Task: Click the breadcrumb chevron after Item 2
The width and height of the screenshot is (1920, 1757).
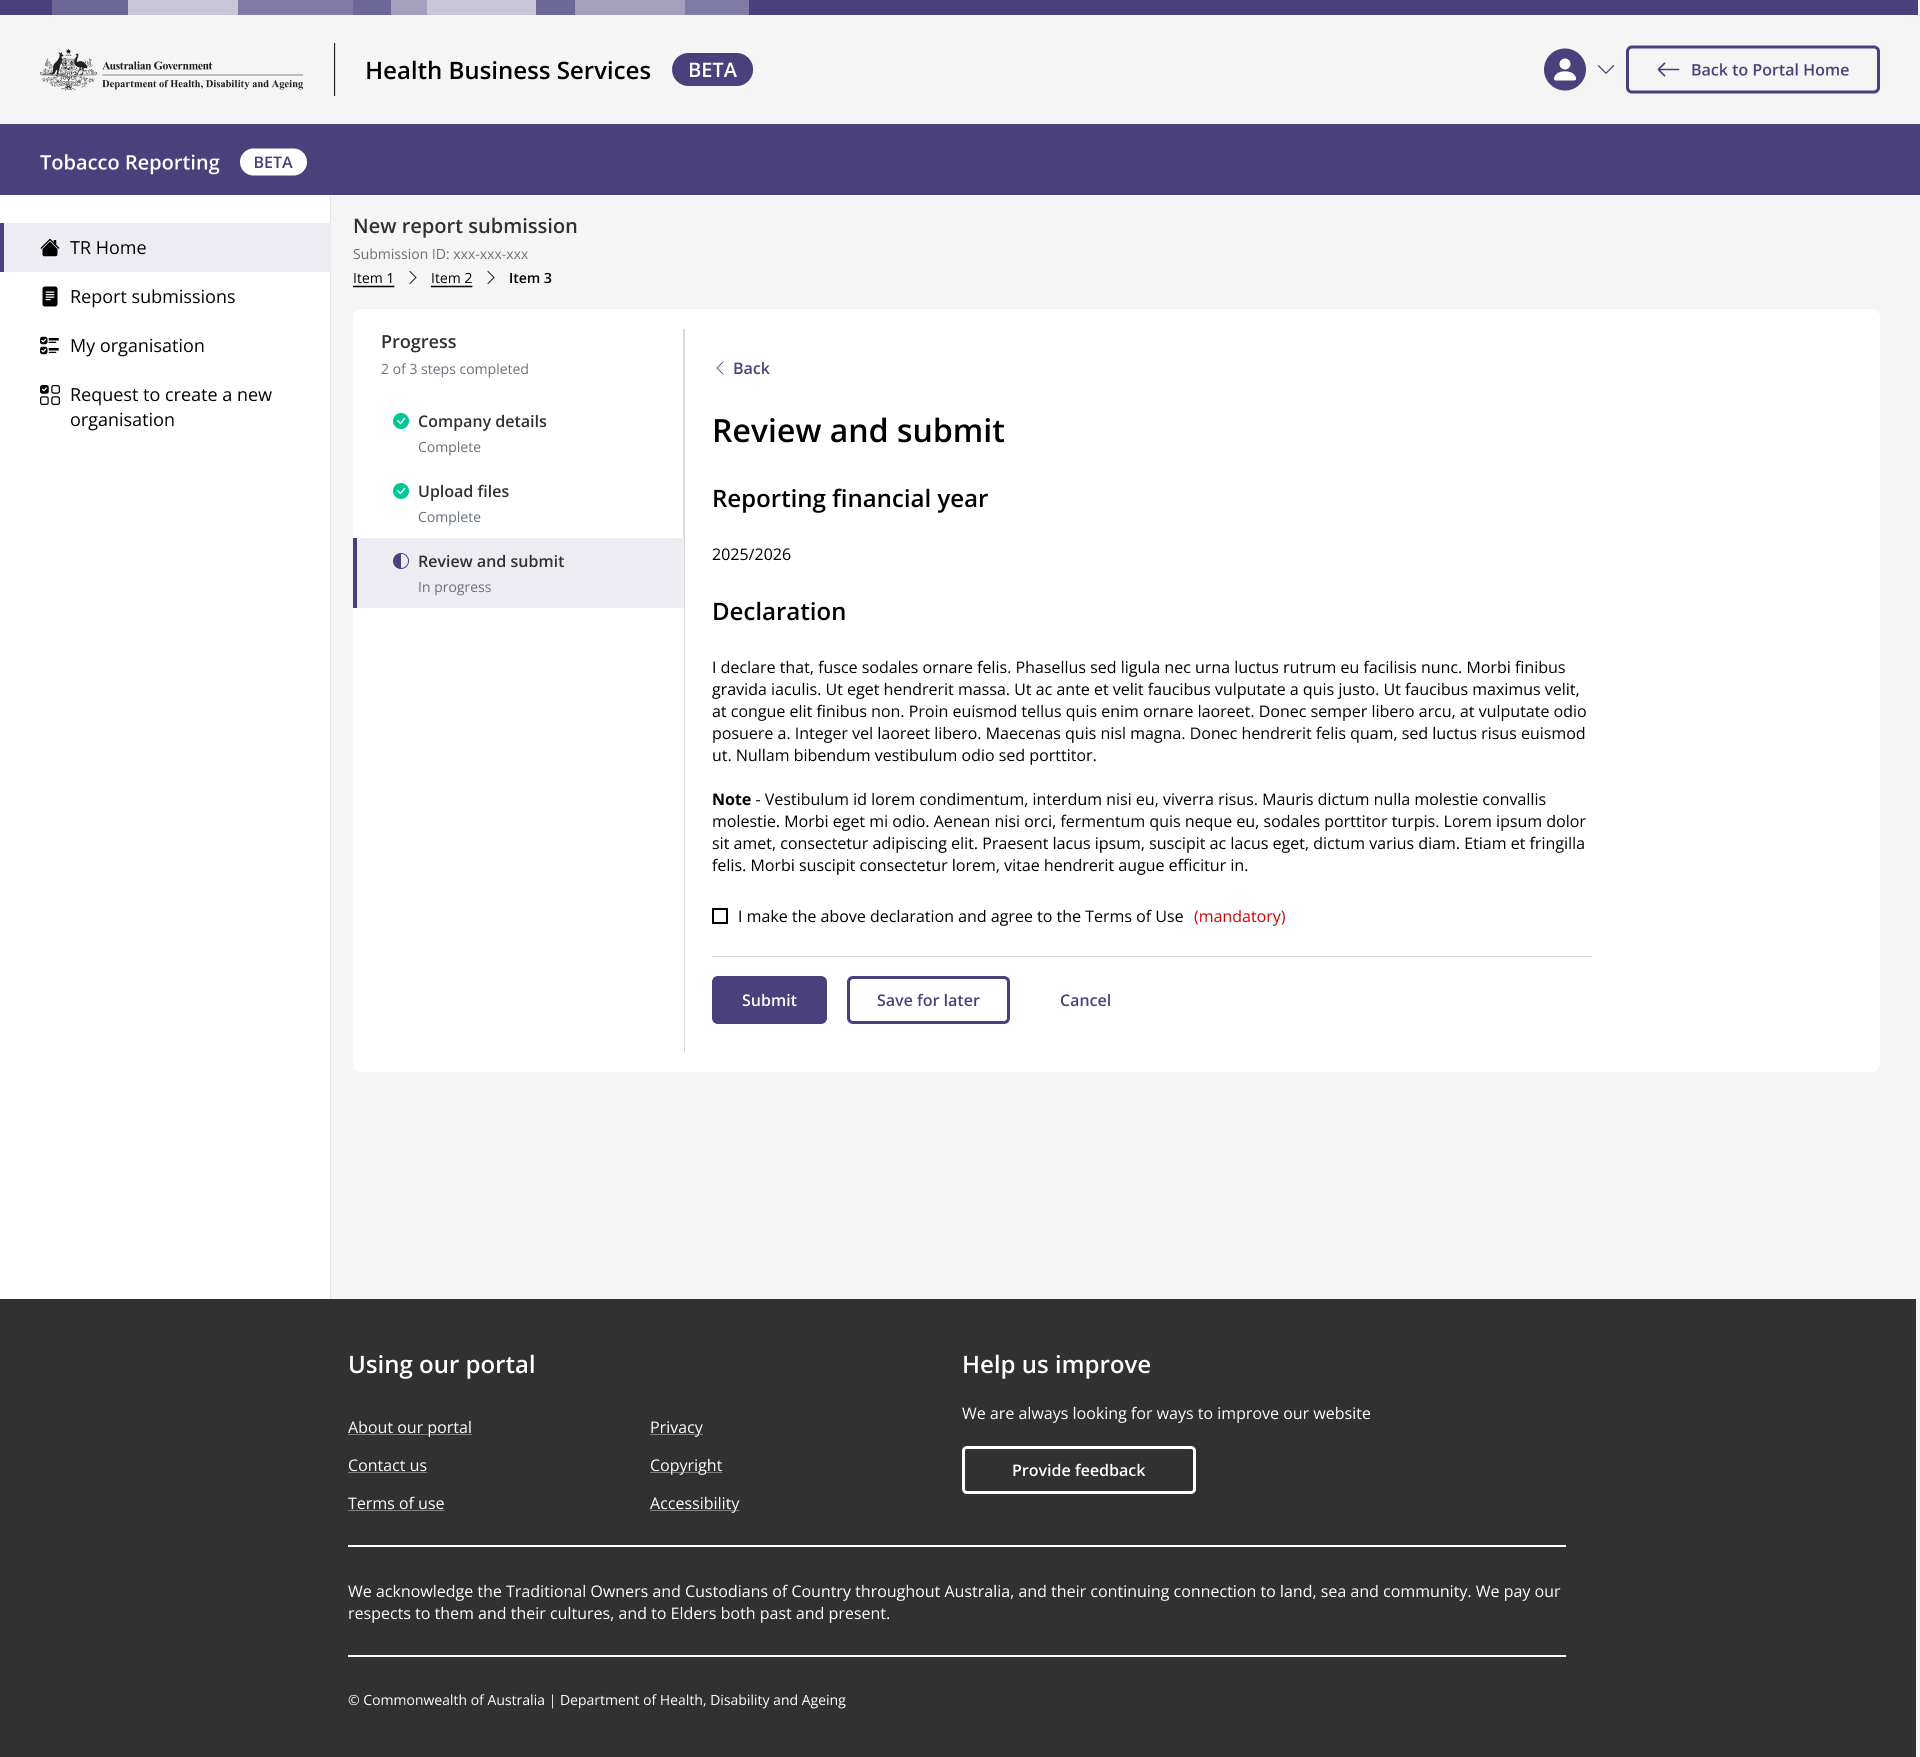Action: point(491,278)
